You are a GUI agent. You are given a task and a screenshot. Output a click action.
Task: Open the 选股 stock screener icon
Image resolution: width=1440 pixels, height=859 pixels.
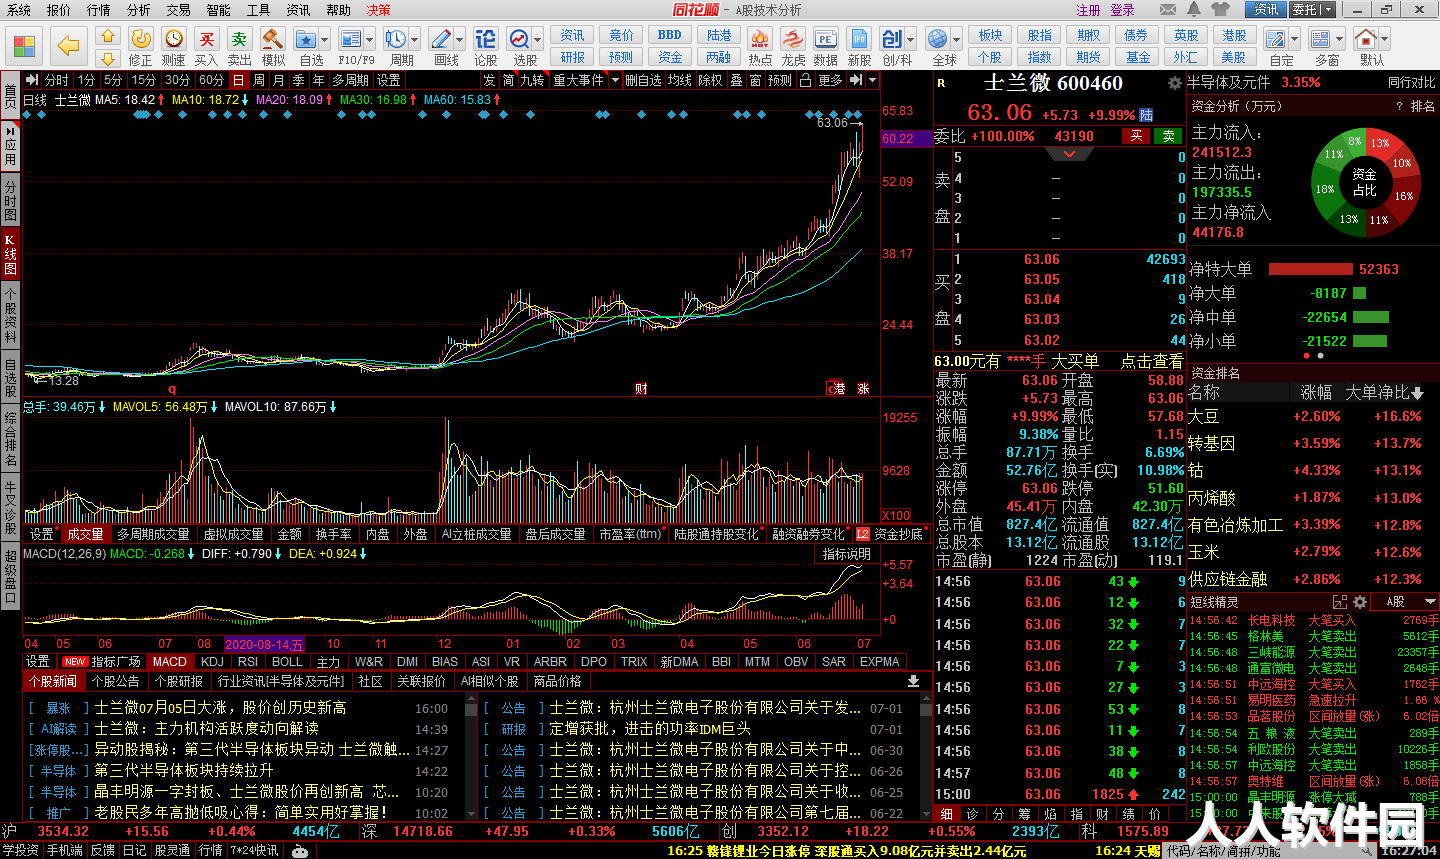coord(520,39)
